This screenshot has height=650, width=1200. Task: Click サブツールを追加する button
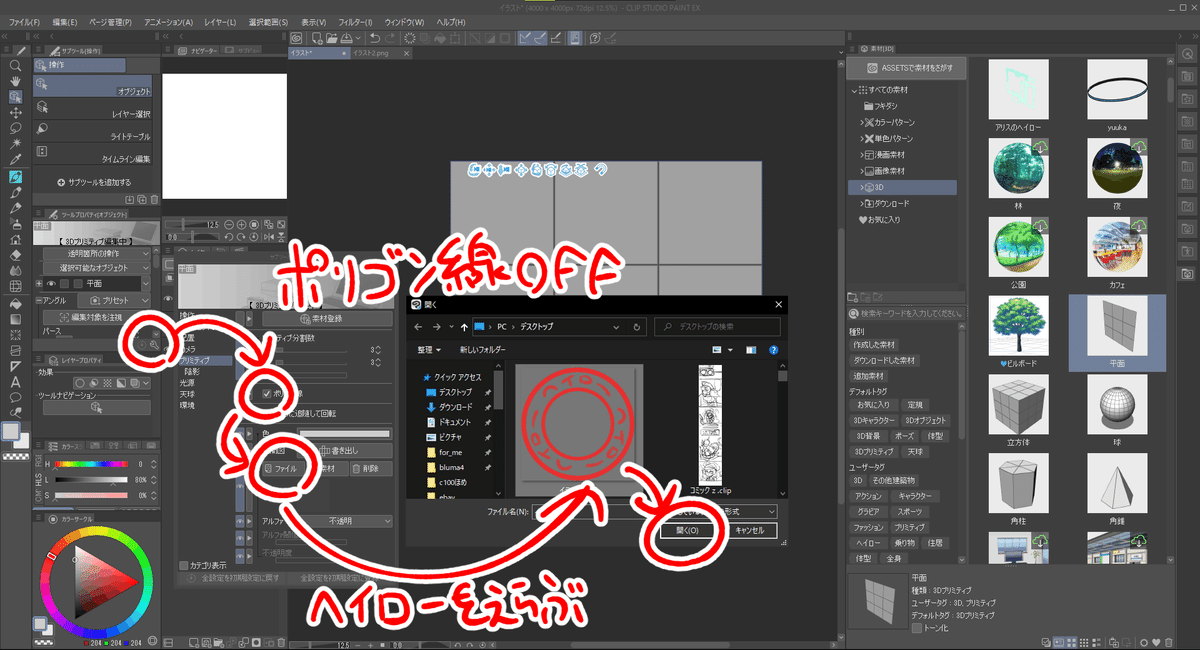coord(95,183)
